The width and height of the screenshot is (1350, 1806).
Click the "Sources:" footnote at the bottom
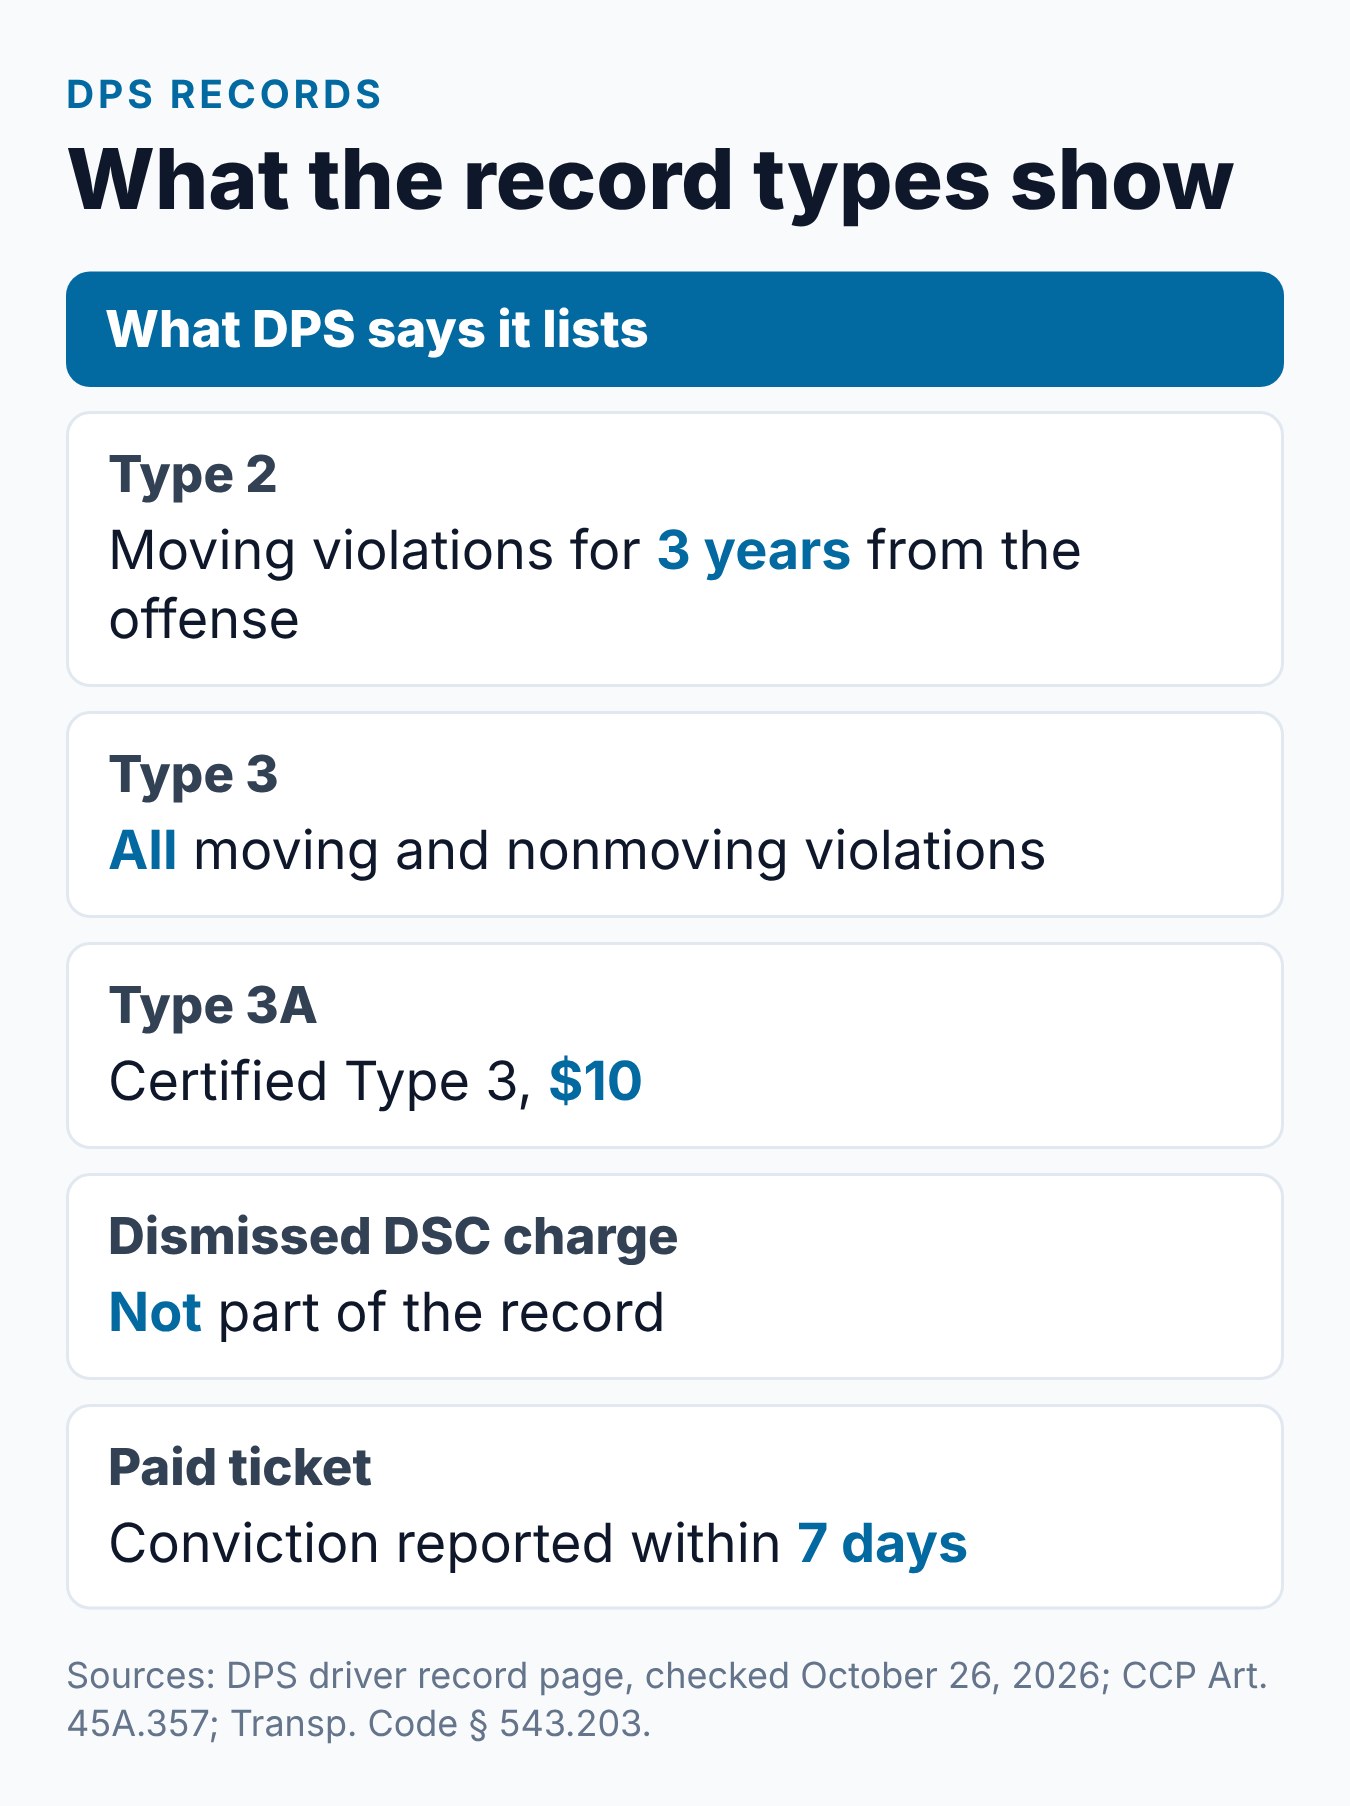667,1699
